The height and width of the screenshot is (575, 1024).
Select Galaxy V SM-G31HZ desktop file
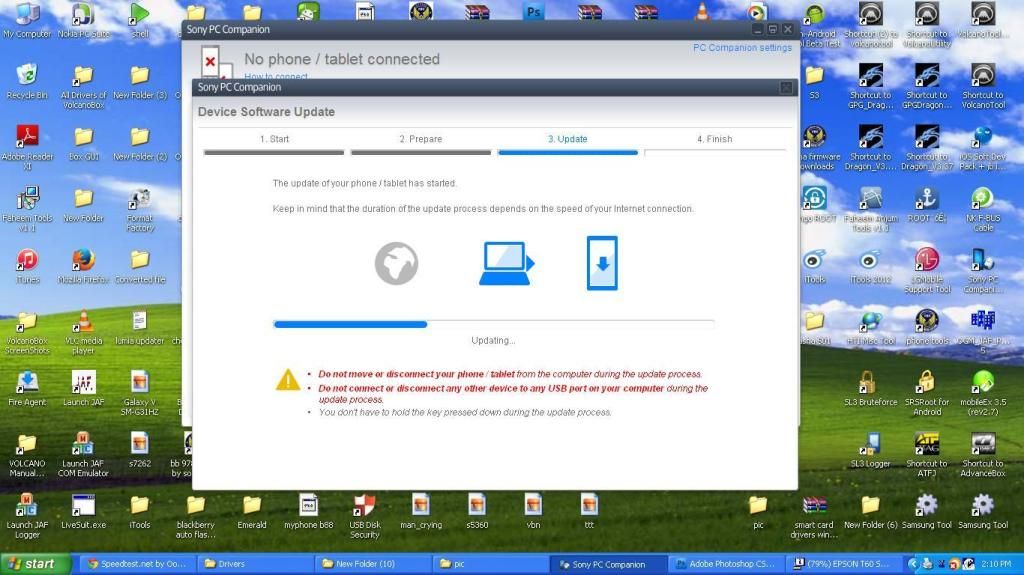(140, 393)
